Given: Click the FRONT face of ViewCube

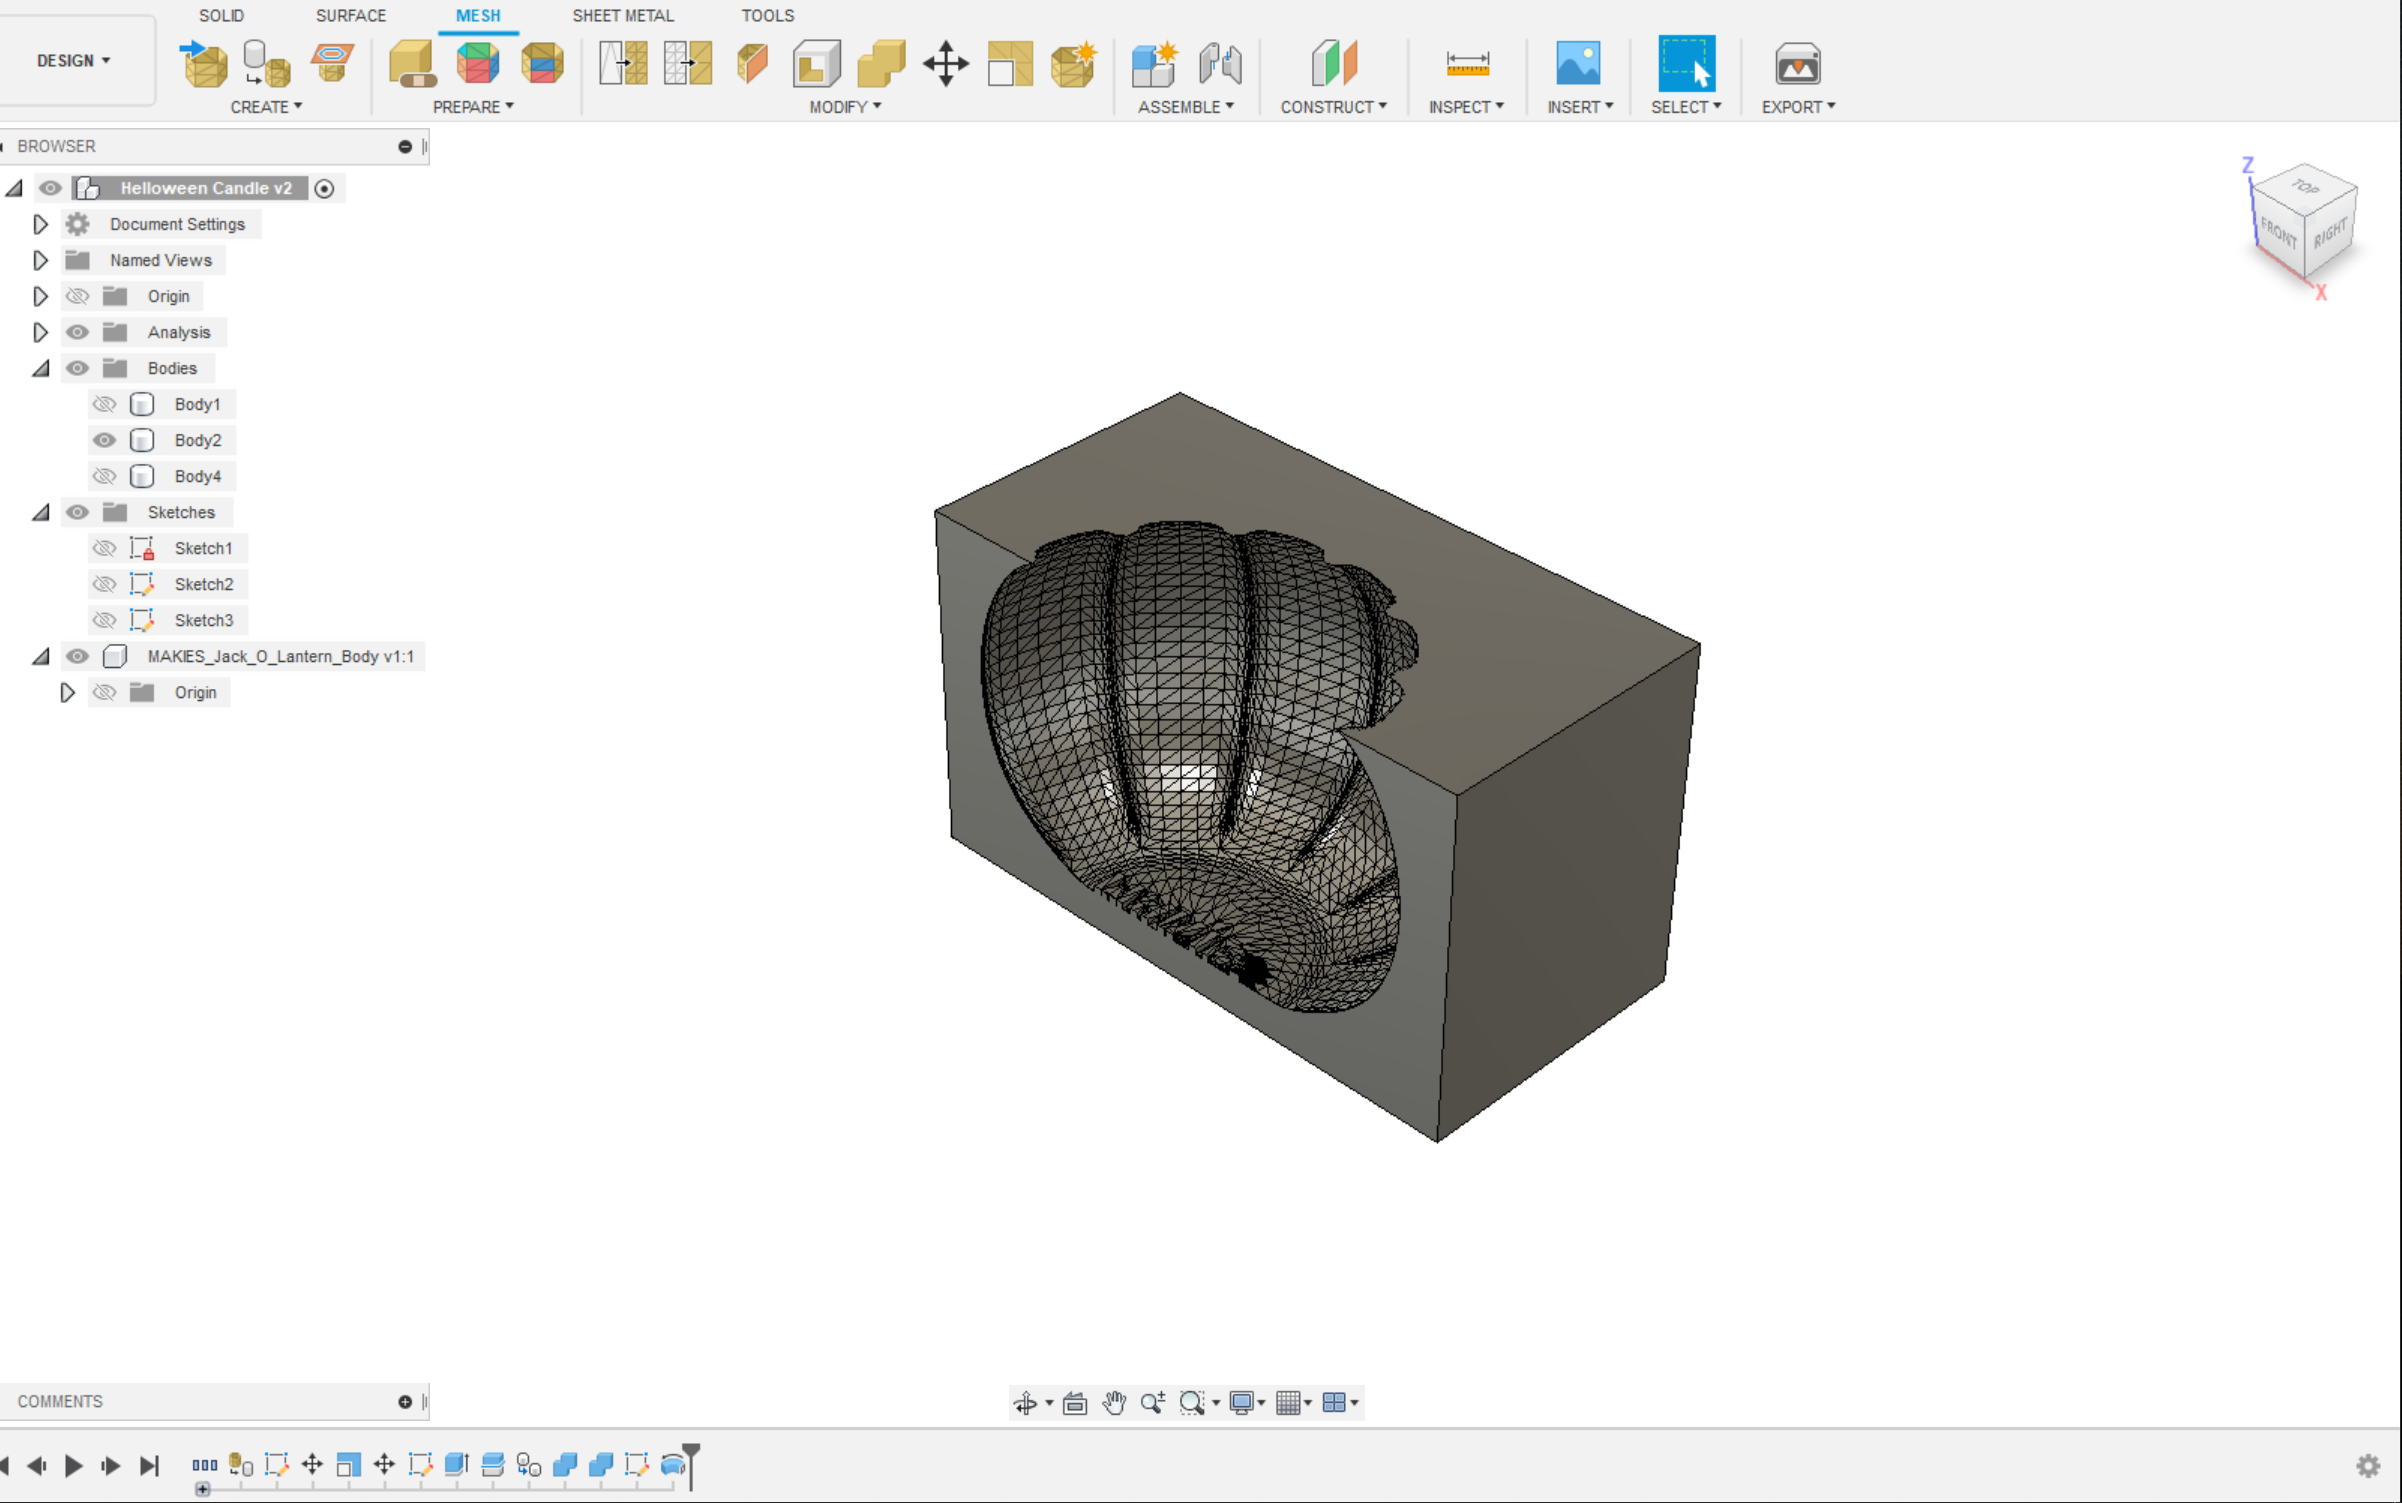Looking at the screenshot, I should 2279,233.
